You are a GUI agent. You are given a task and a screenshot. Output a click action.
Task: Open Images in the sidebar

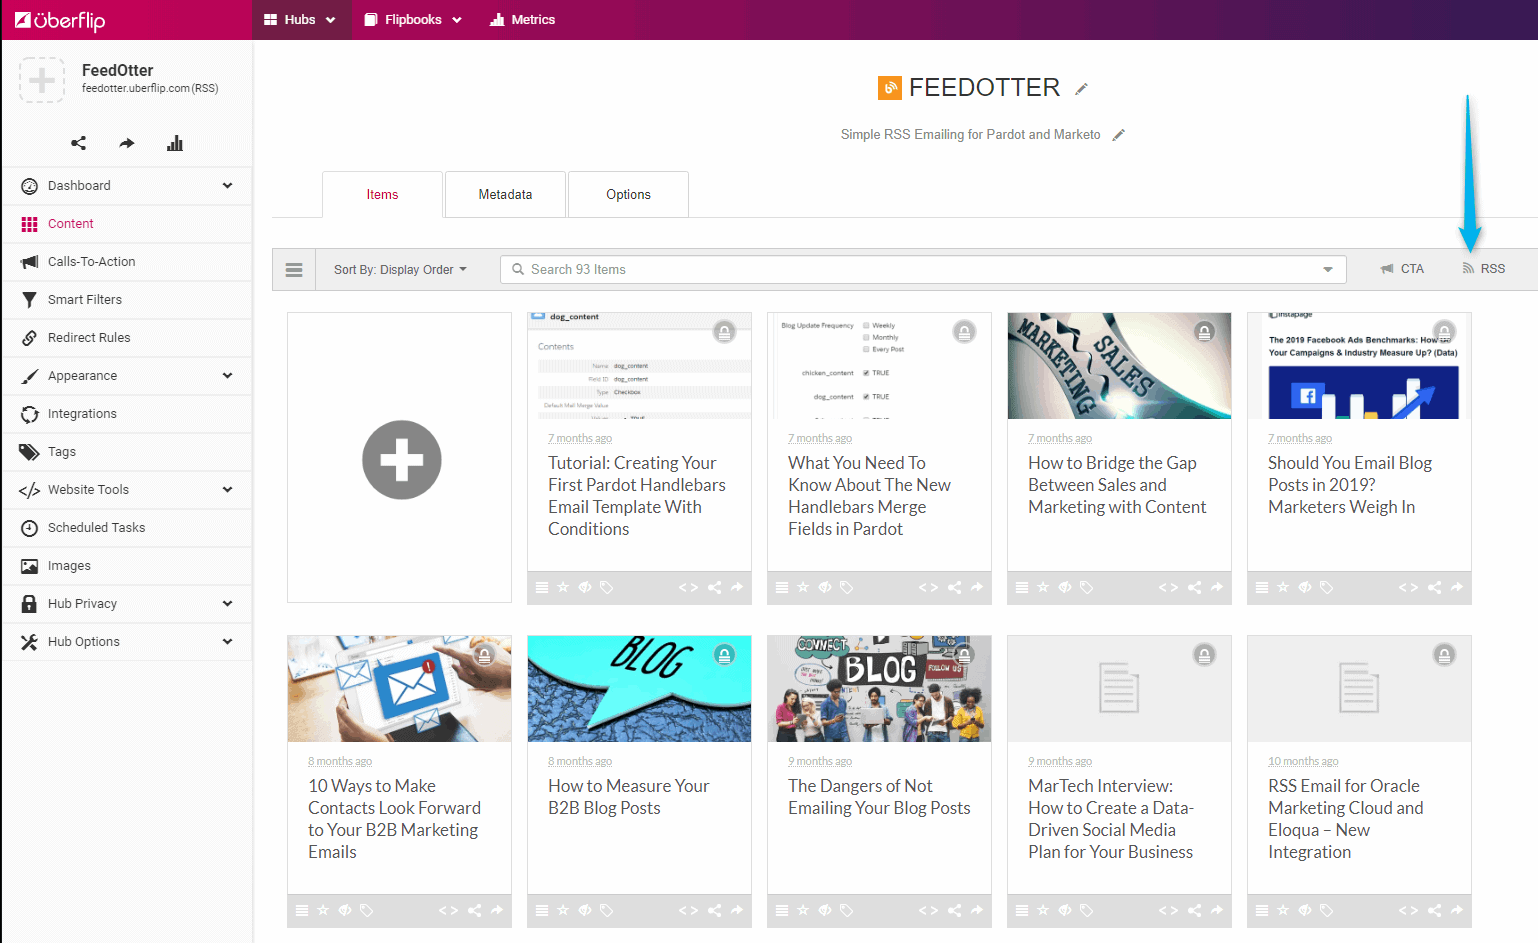(127, 566)
